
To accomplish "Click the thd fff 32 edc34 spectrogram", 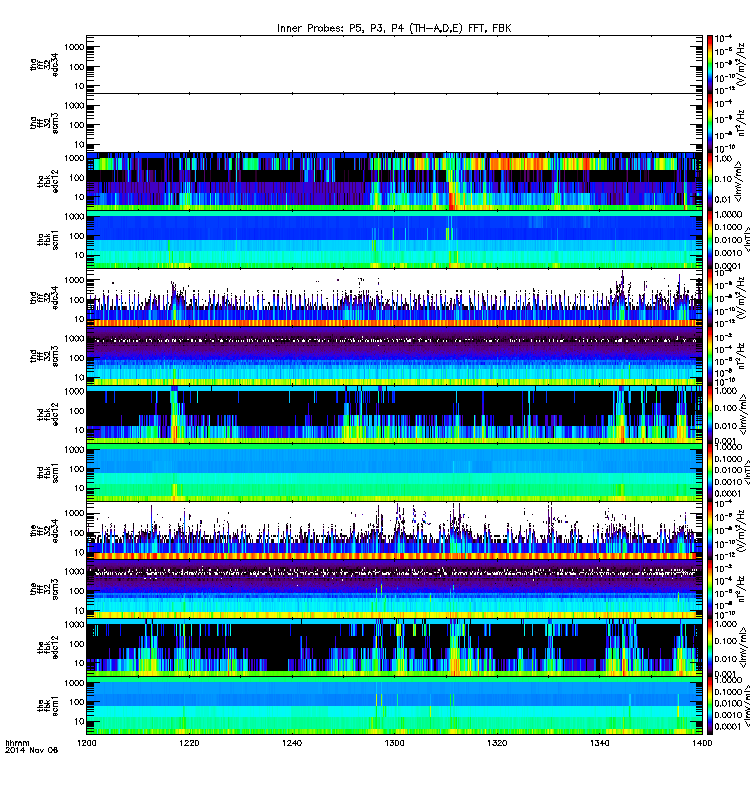I will [x=394, y=297].
